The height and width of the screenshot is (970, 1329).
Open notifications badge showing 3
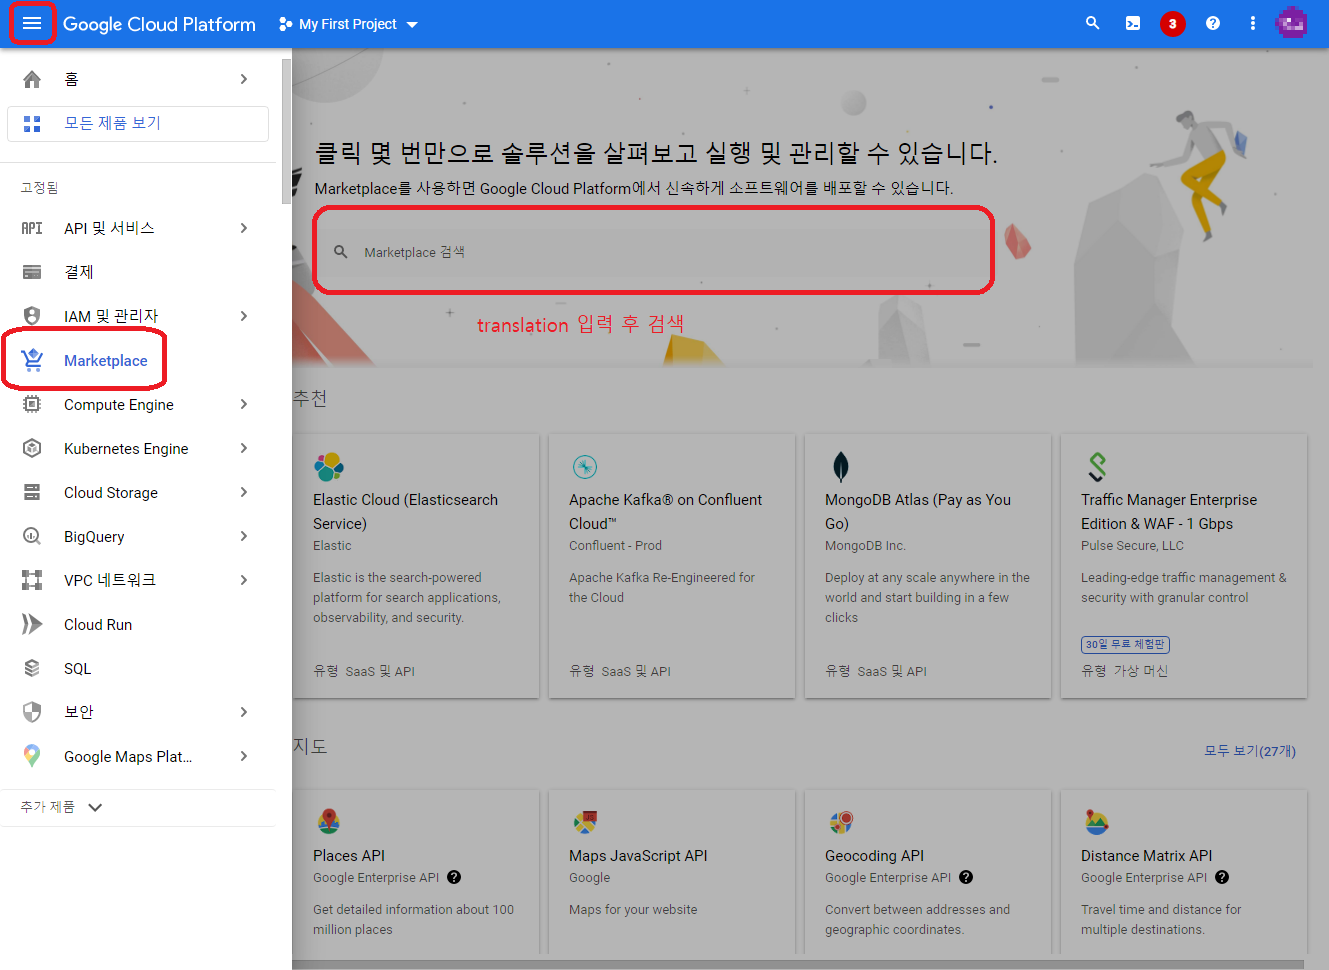1172,23
